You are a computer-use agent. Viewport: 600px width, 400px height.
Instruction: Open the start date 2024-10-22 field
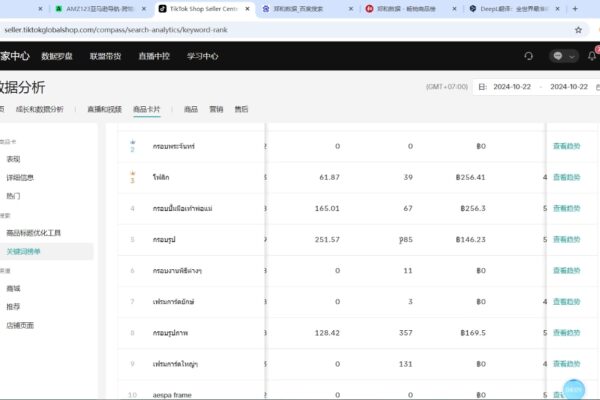pyautogui.click(x=512, y=87)
